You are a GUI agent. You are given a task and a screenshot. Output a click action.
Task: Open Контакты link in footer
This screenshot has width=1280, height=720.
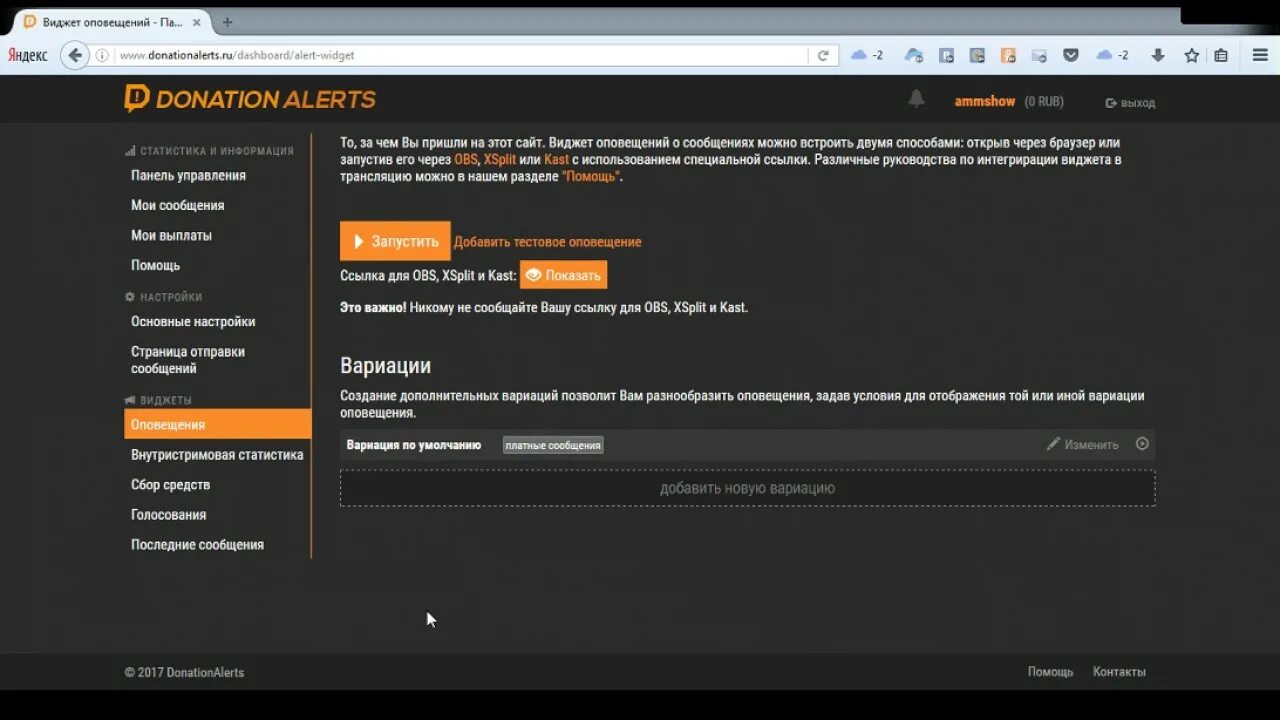(1119, 672)
